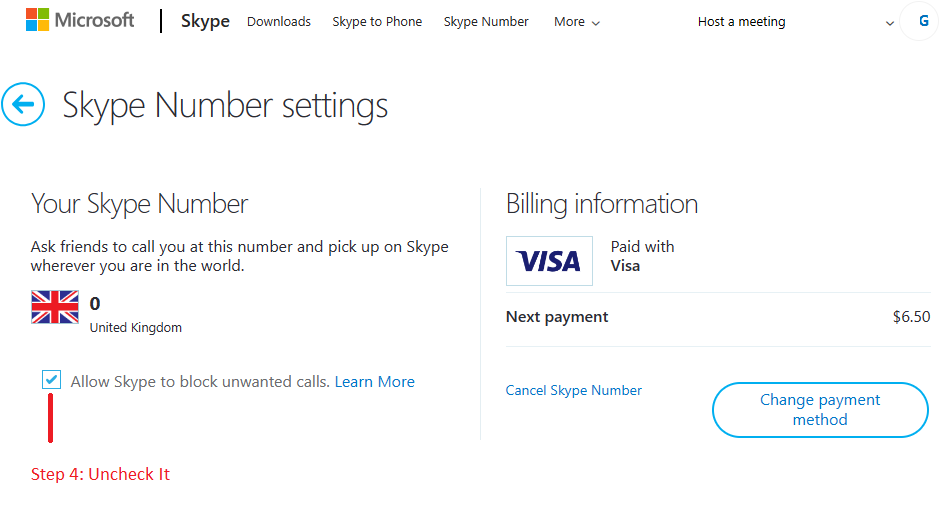
Task: Click the Your Skype Number heading
Action: click(139, 204)
